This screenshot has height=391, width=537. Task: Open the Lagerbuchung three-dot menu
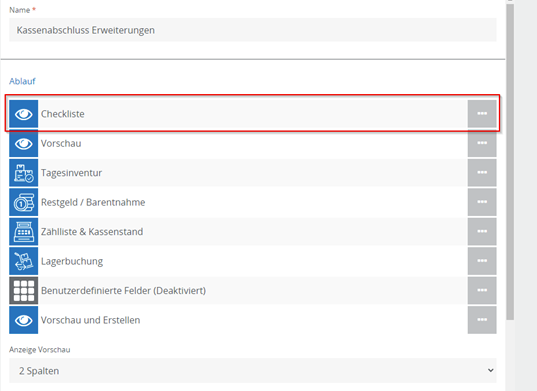pyautogui.click(x=482, y=261)
